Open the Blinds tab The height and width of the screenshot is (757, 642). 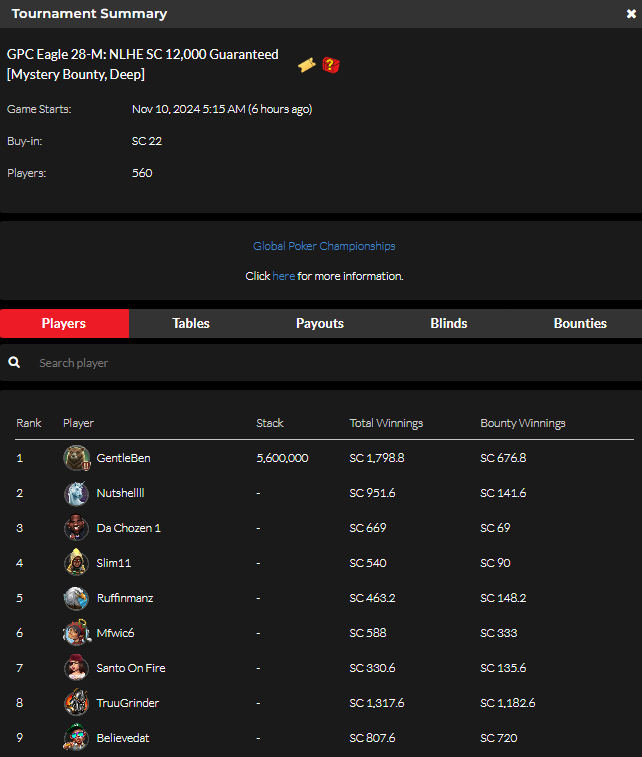point(449,323)
